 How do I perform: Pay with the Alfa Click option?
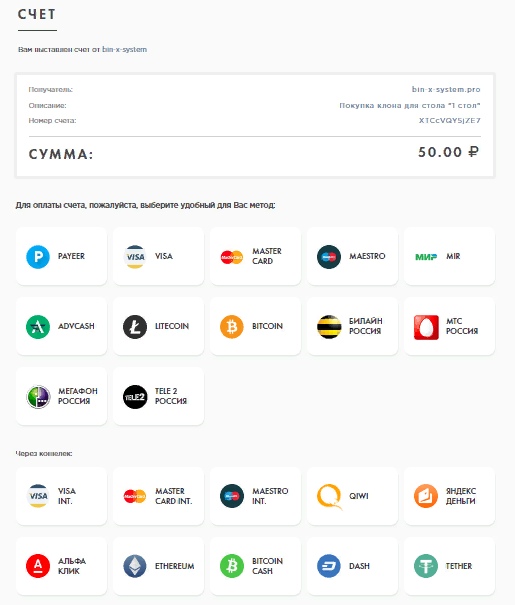click(x=61, y=566)
